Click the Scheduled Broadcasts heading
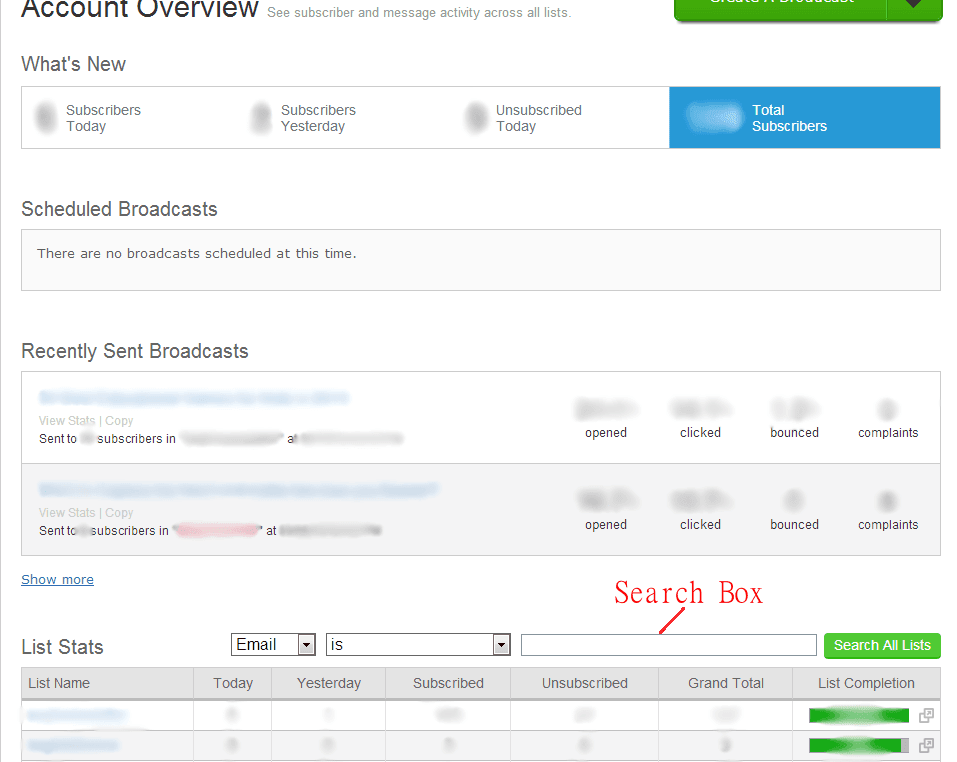Screen dimensions: 957x762 click(120, 209)
